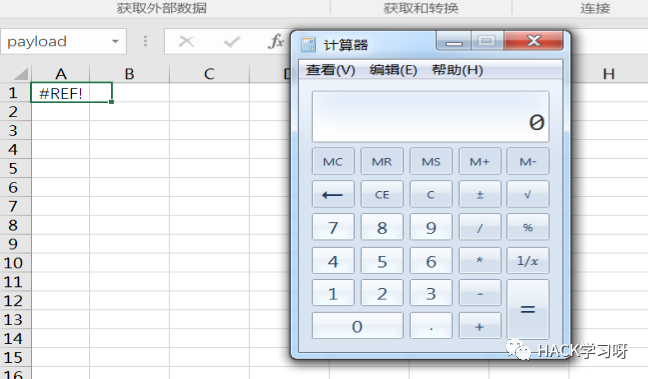This screenshot has height=379, width=648.
Task: Open the 查看(V) menu in calculator
Action: [x=330, y=70]
